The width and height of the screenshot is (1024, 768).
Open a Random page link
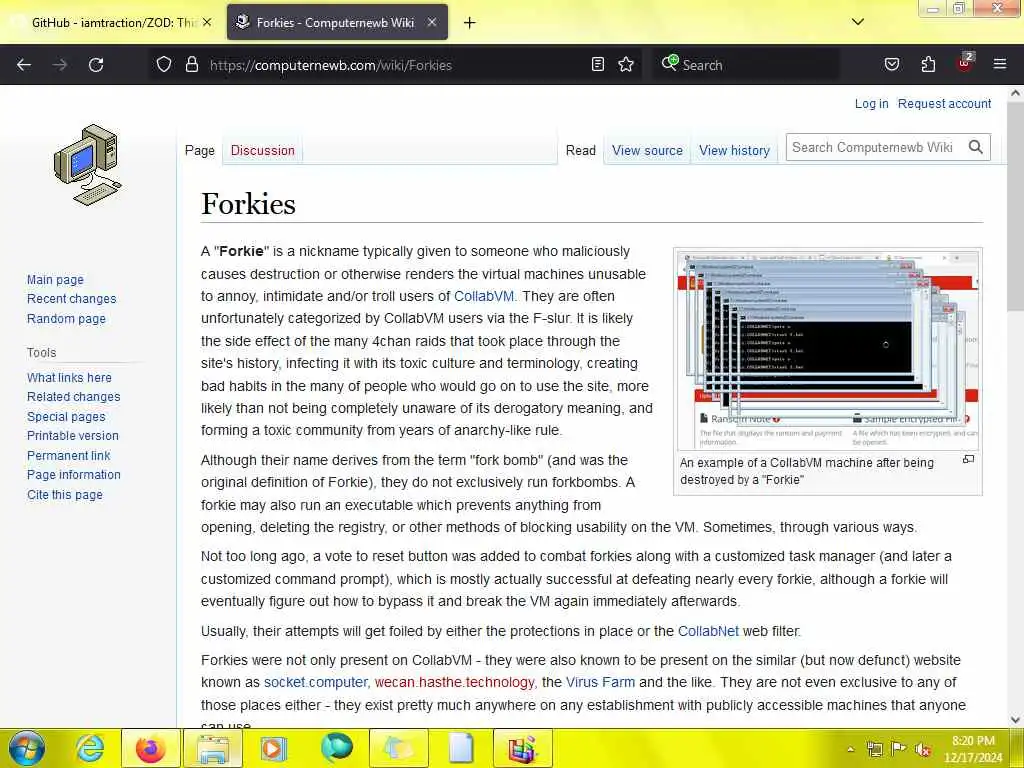coord(66,319)
